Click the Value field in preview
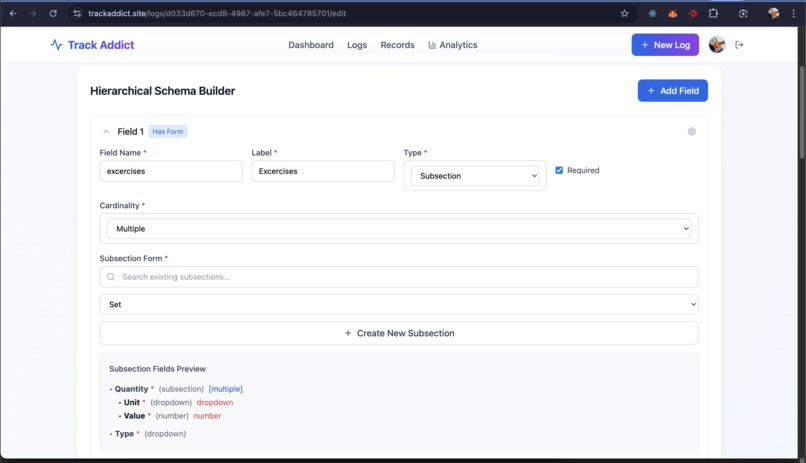Viewport: 806px width, 463px height. coord(134,416)
